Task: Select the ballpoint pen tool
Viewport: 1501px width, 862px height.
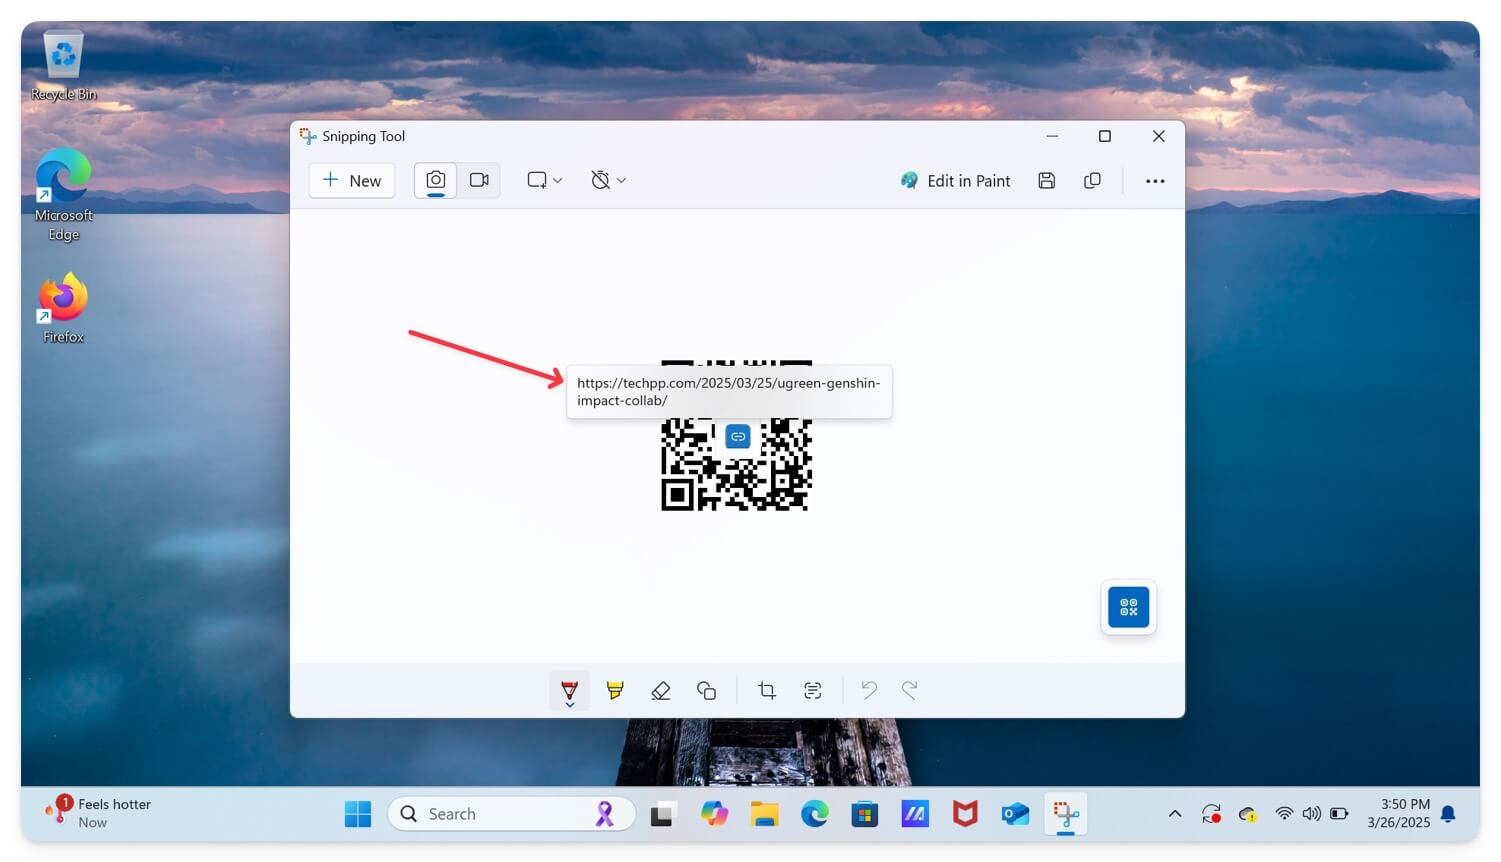Action: coord(569,688)
